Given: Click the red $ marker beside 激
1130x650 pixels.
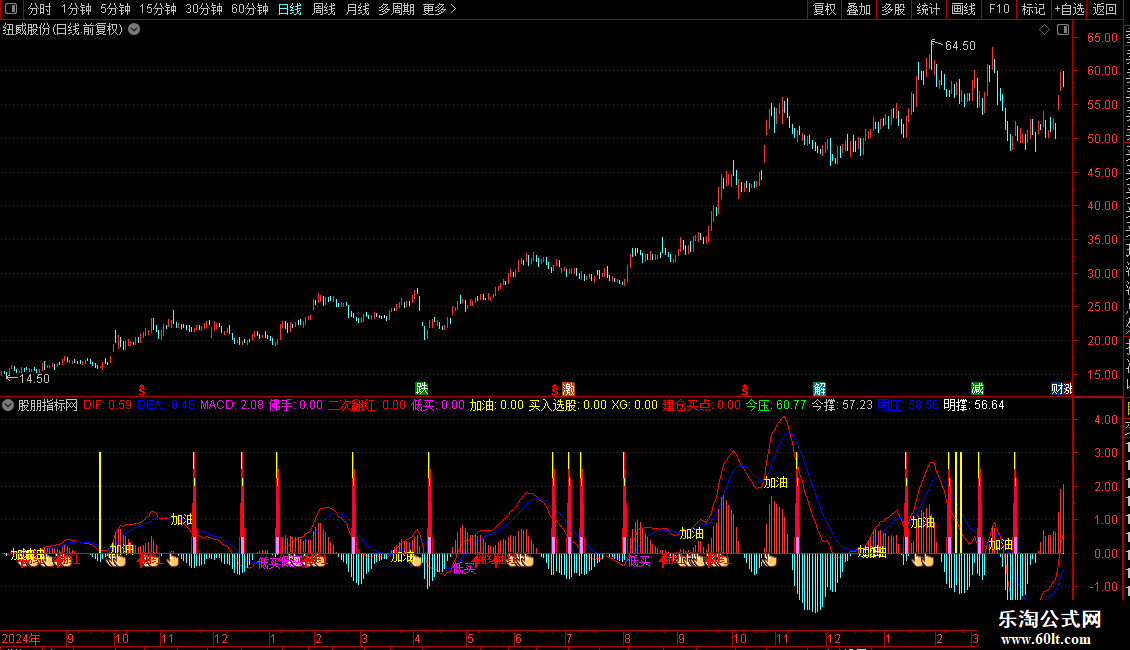Looking at the screenshot, I should pyautogui.click(x=554, y=390).
